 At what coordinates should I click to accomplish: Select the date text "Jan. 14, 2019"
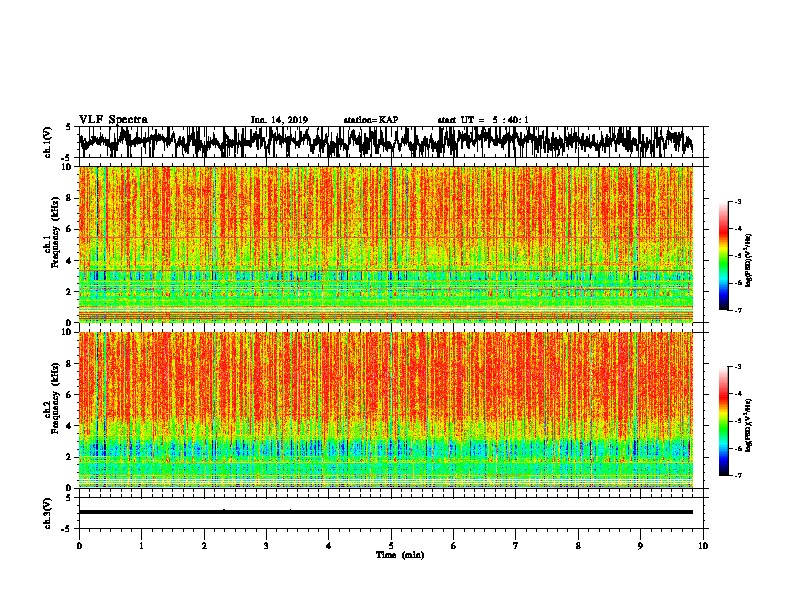click(279, 120)
